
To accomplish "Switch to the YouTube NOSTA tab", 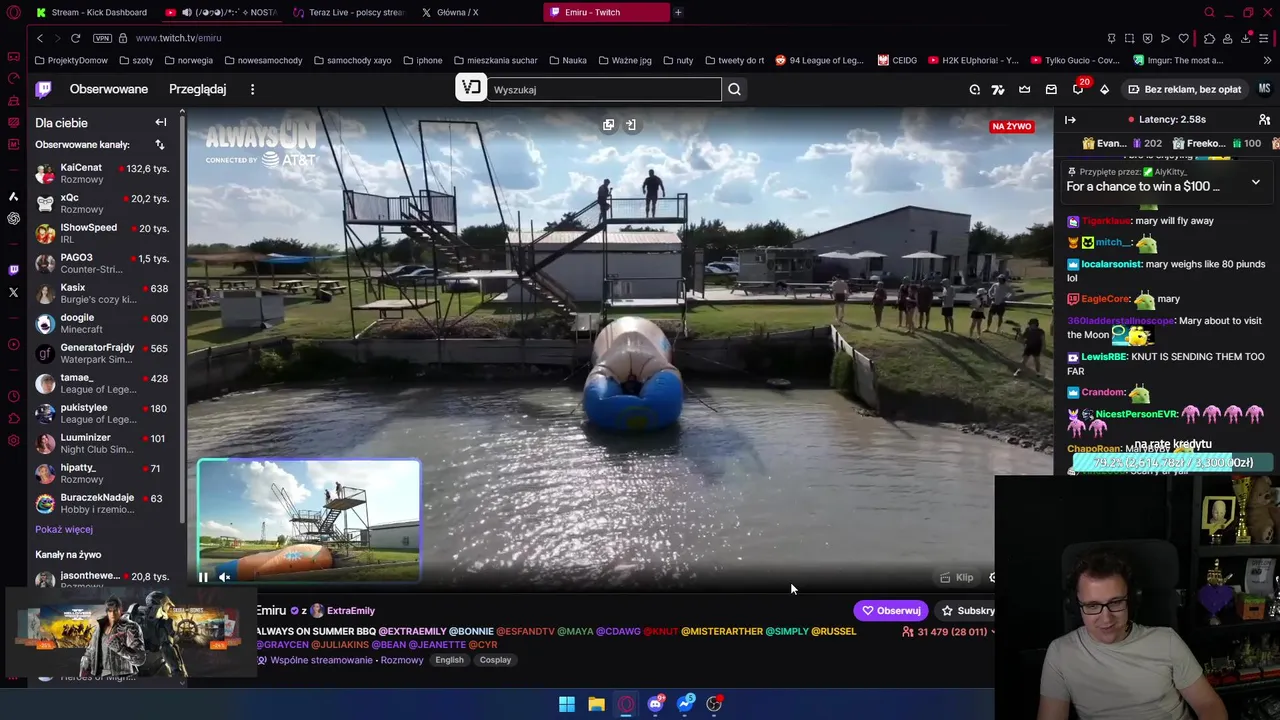I will (x=222, y=12).
